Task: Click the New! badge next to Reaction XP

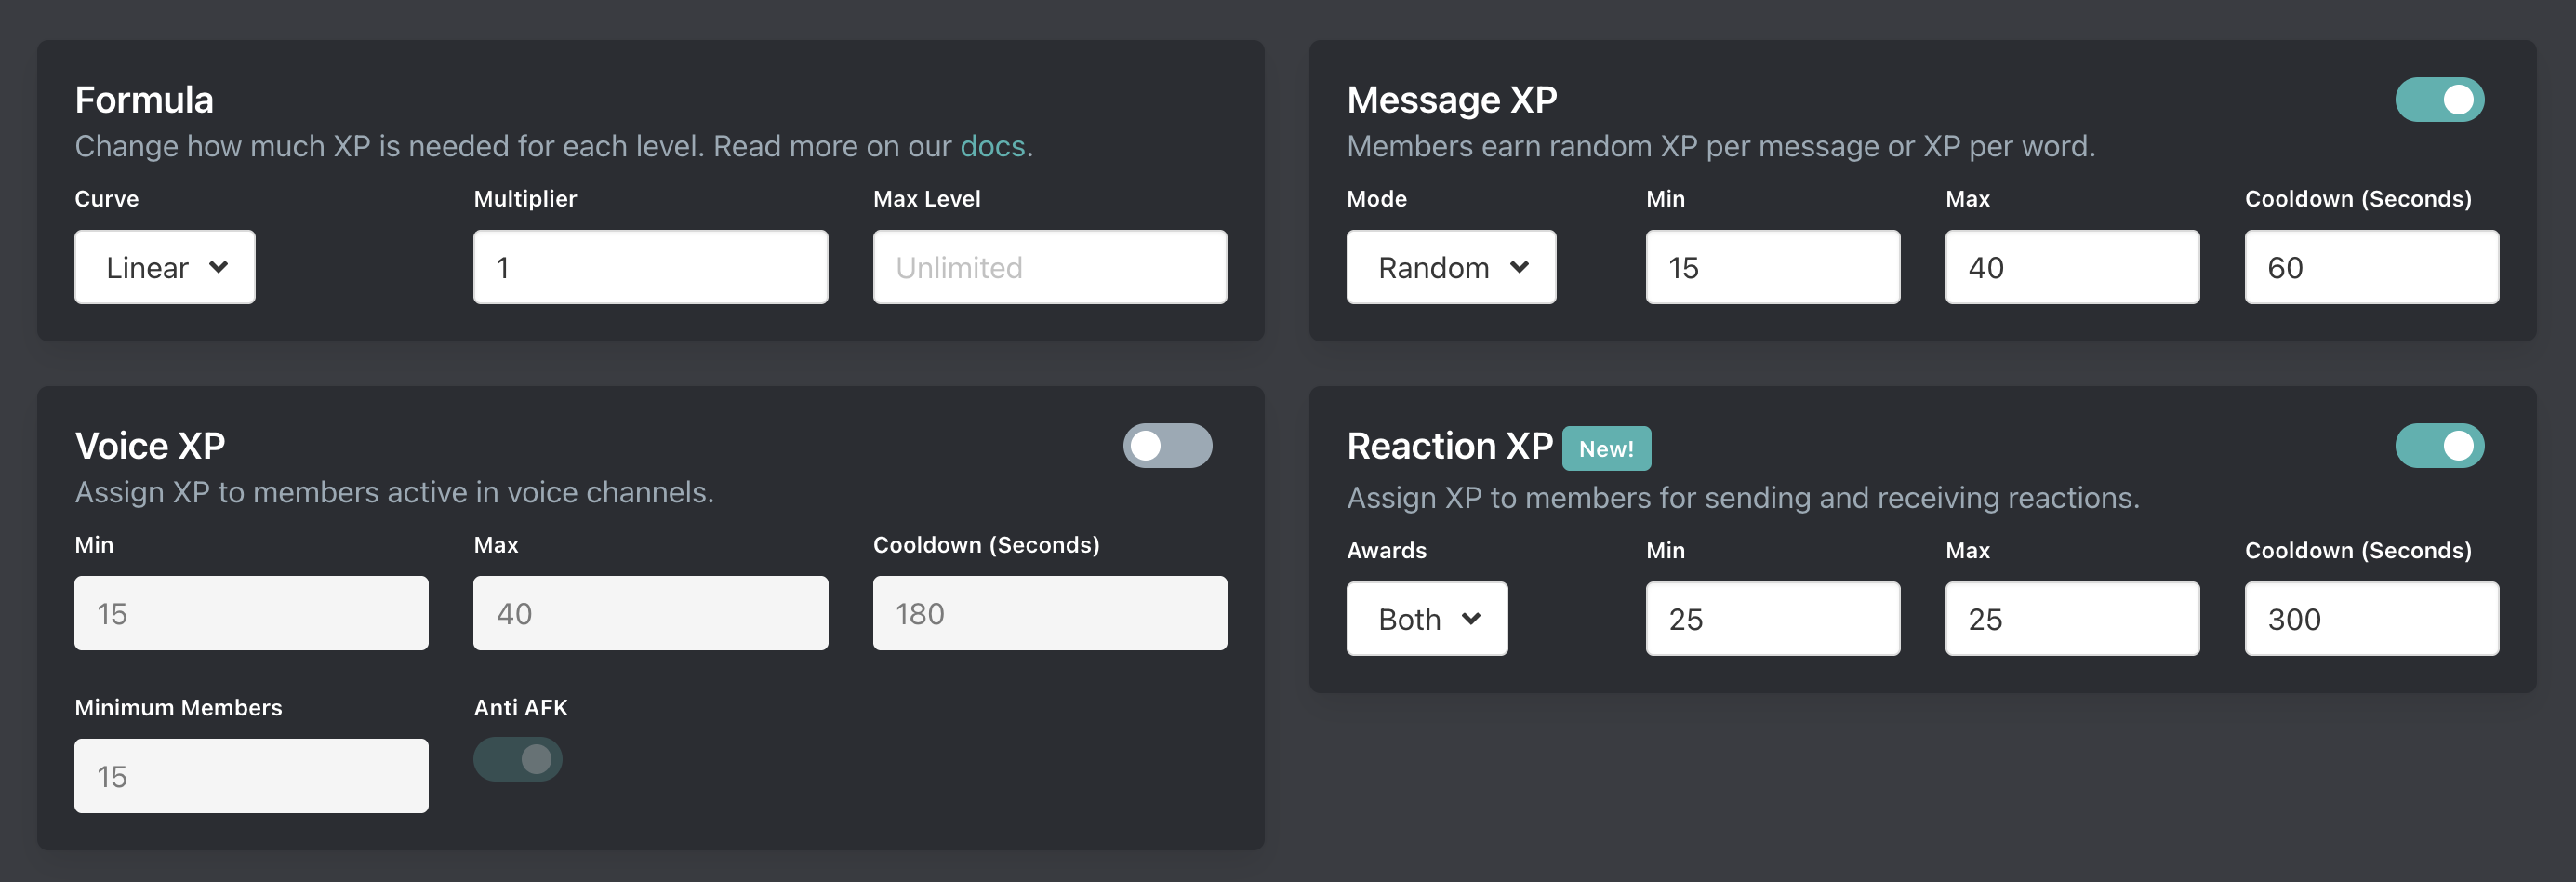Action: tap(1606, 449)
